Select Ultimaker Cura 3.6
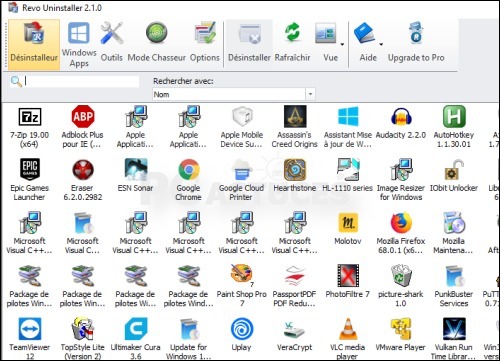Image resolution: width=500 pixels, height=361 pixels. click(135, 339)
